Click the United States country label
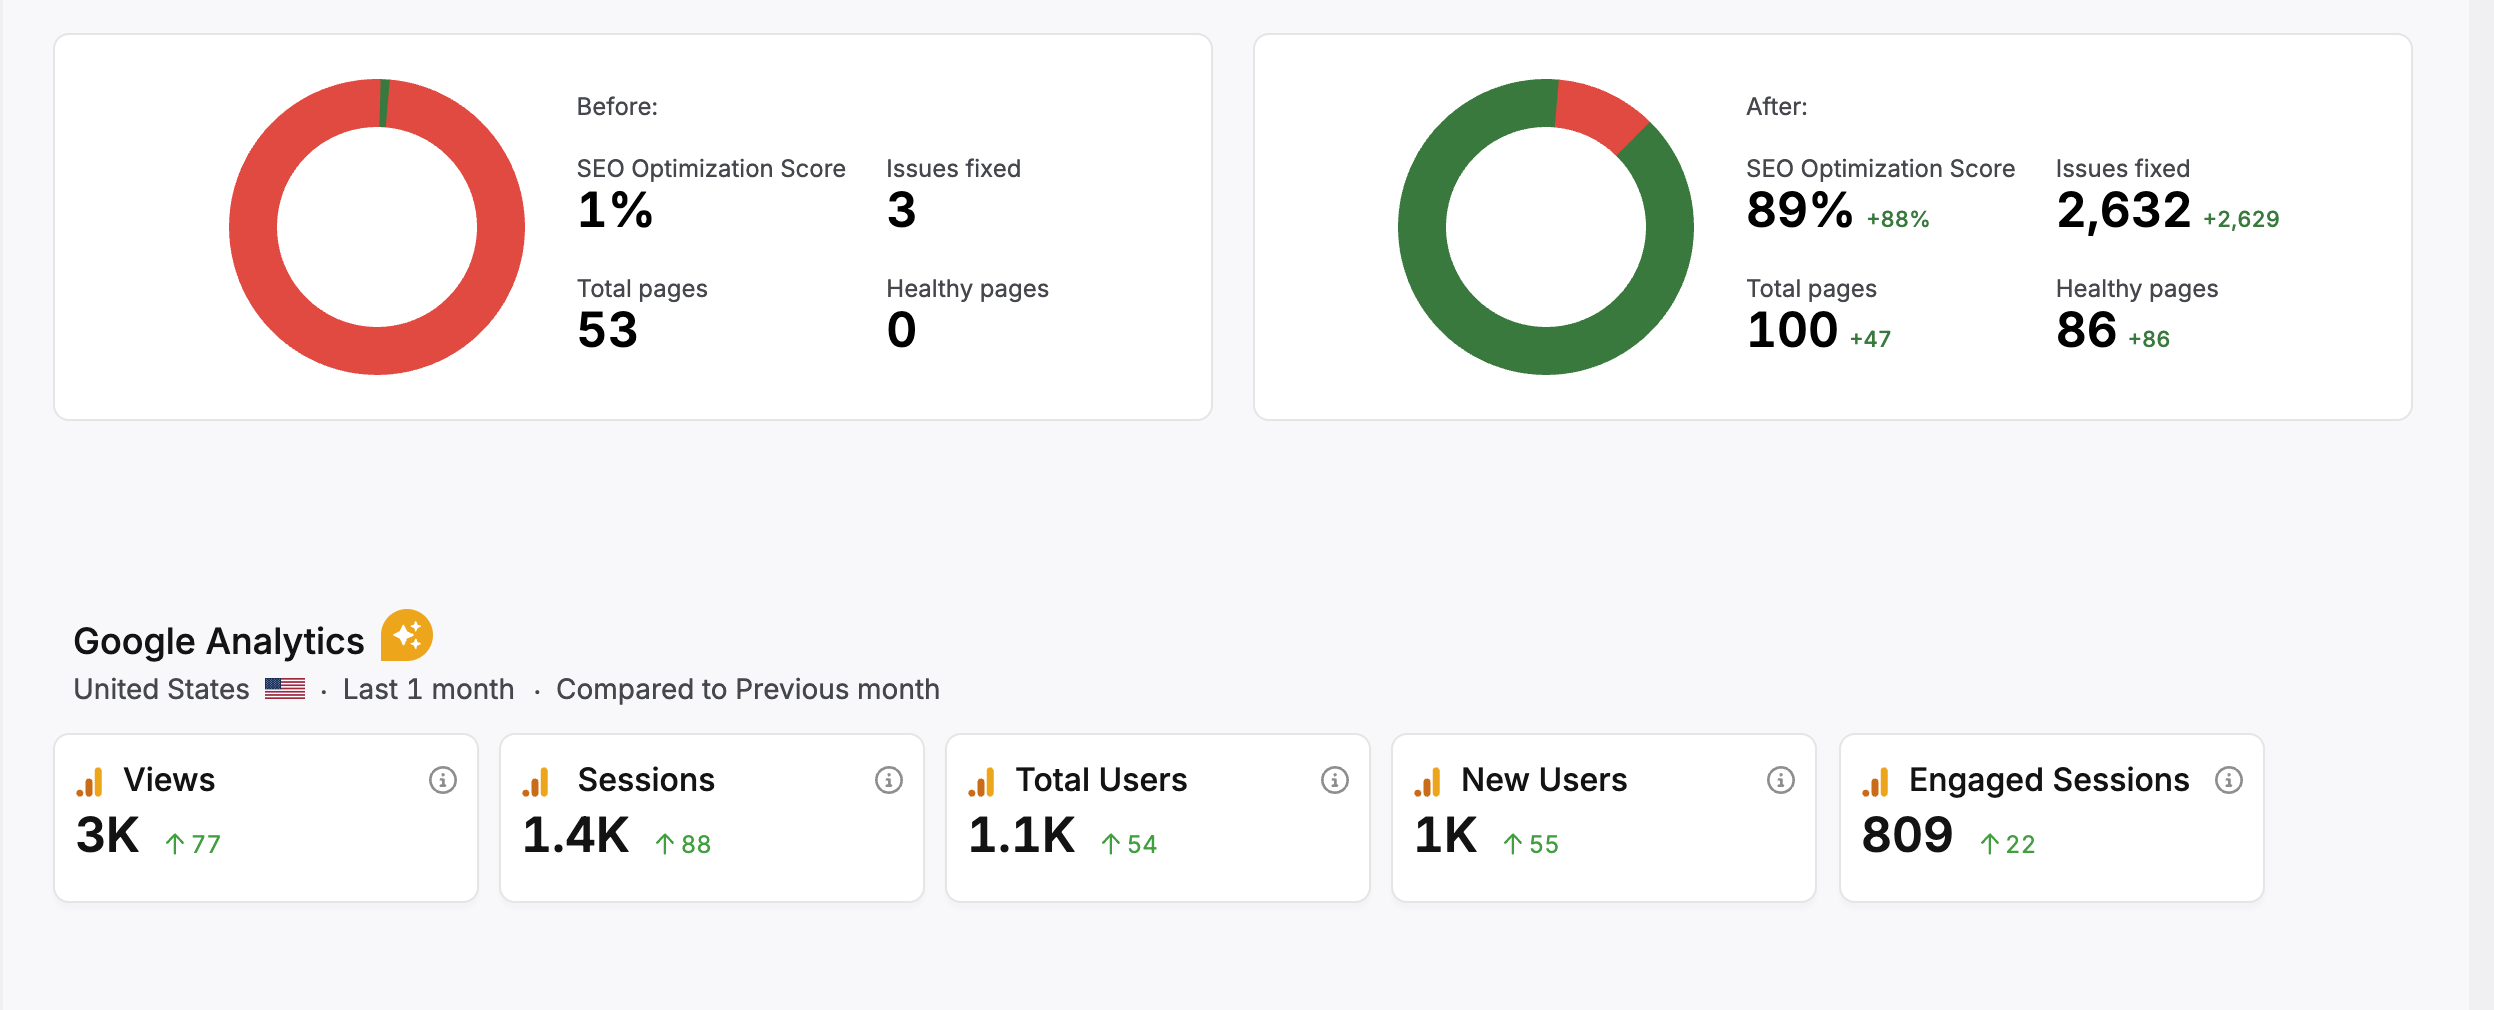 [x=161, y=689]
